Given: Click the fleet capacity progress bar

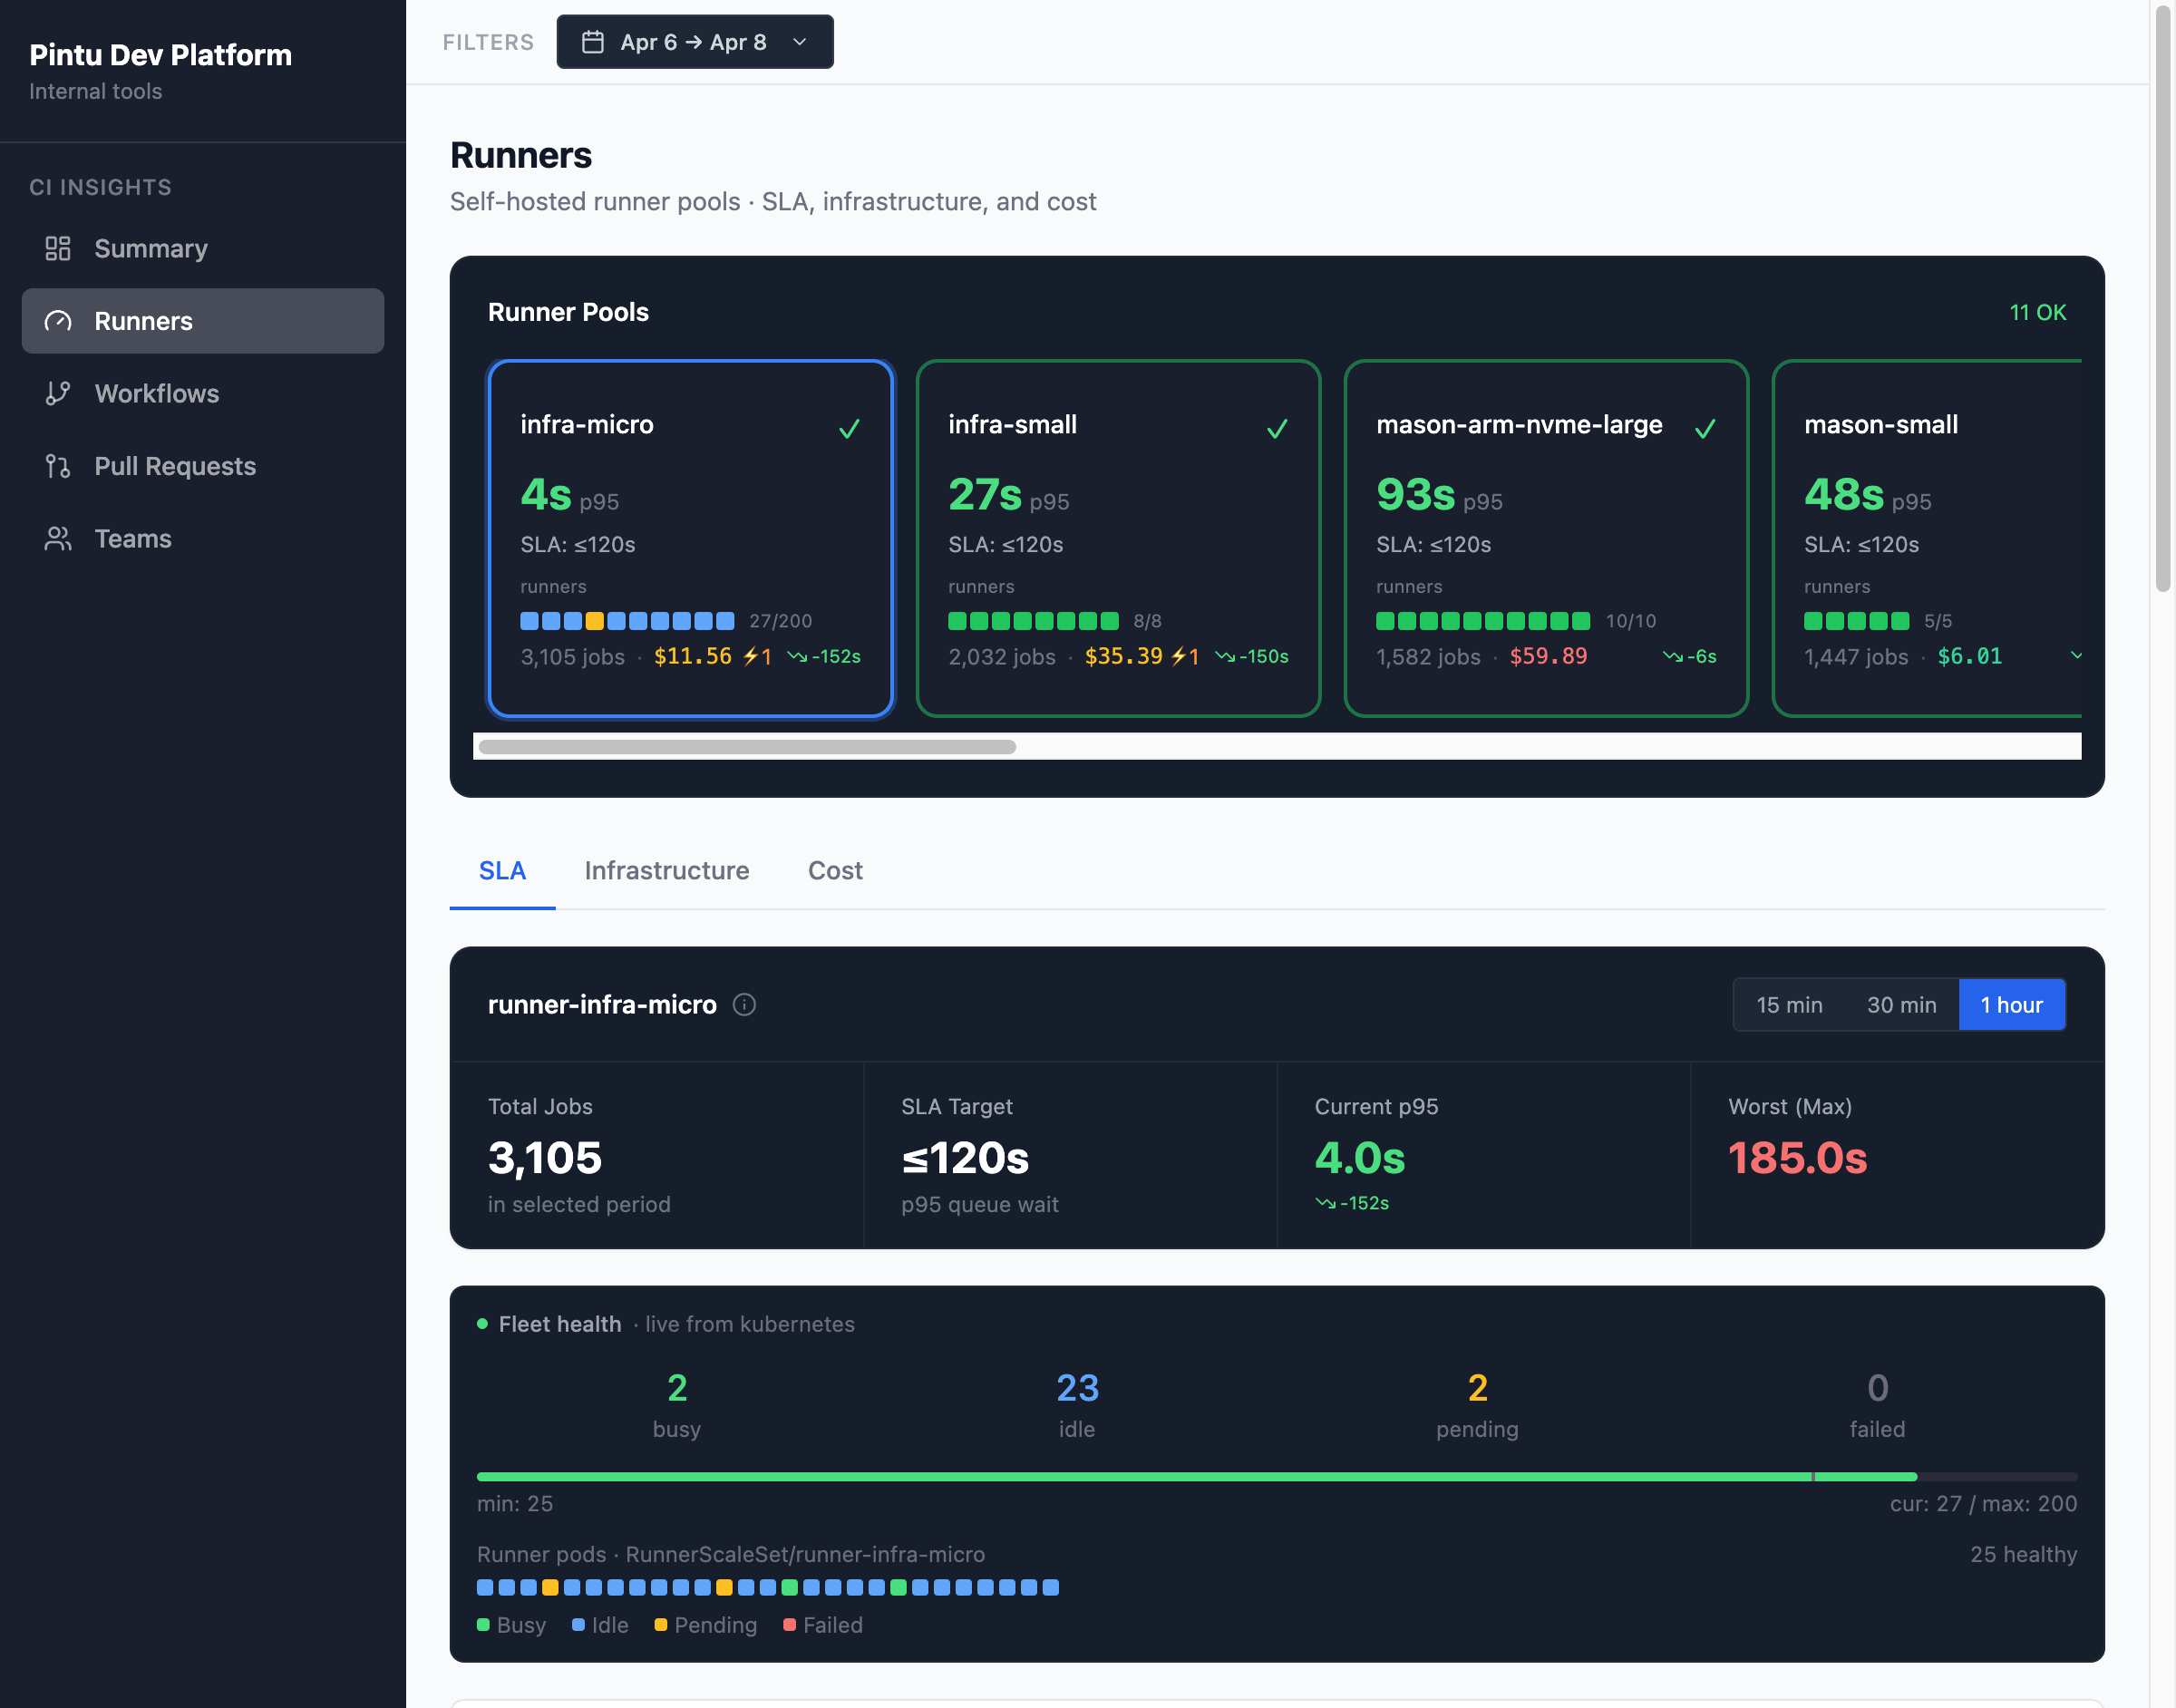Looking at the screenshot, I should (1276, 1476).
